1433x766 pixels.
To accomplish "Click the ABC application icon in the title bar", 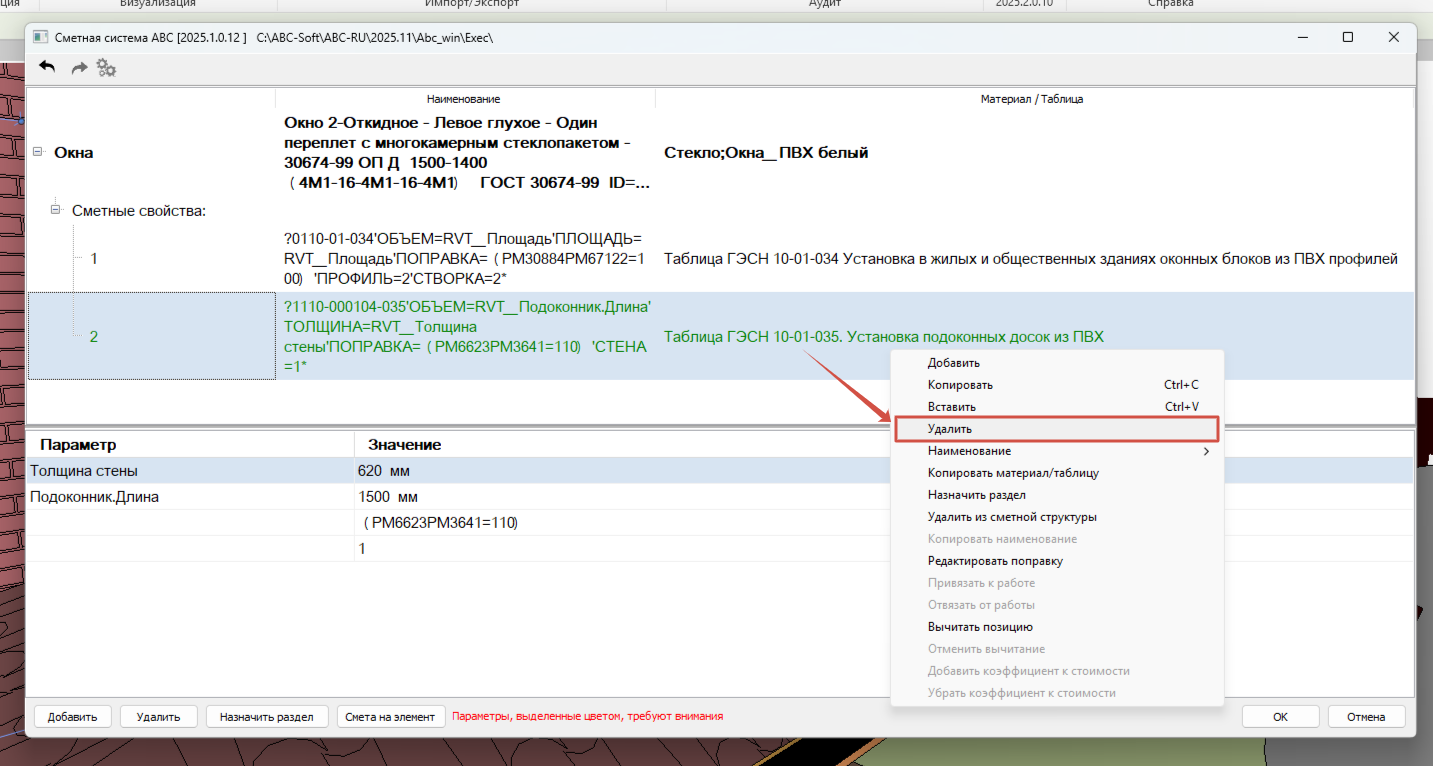I will [40, 37].
